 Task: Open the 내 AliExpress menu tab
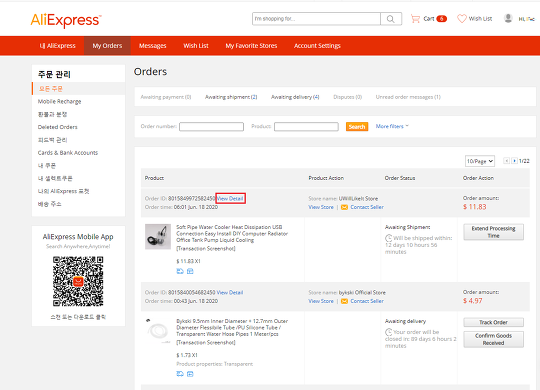58,45
